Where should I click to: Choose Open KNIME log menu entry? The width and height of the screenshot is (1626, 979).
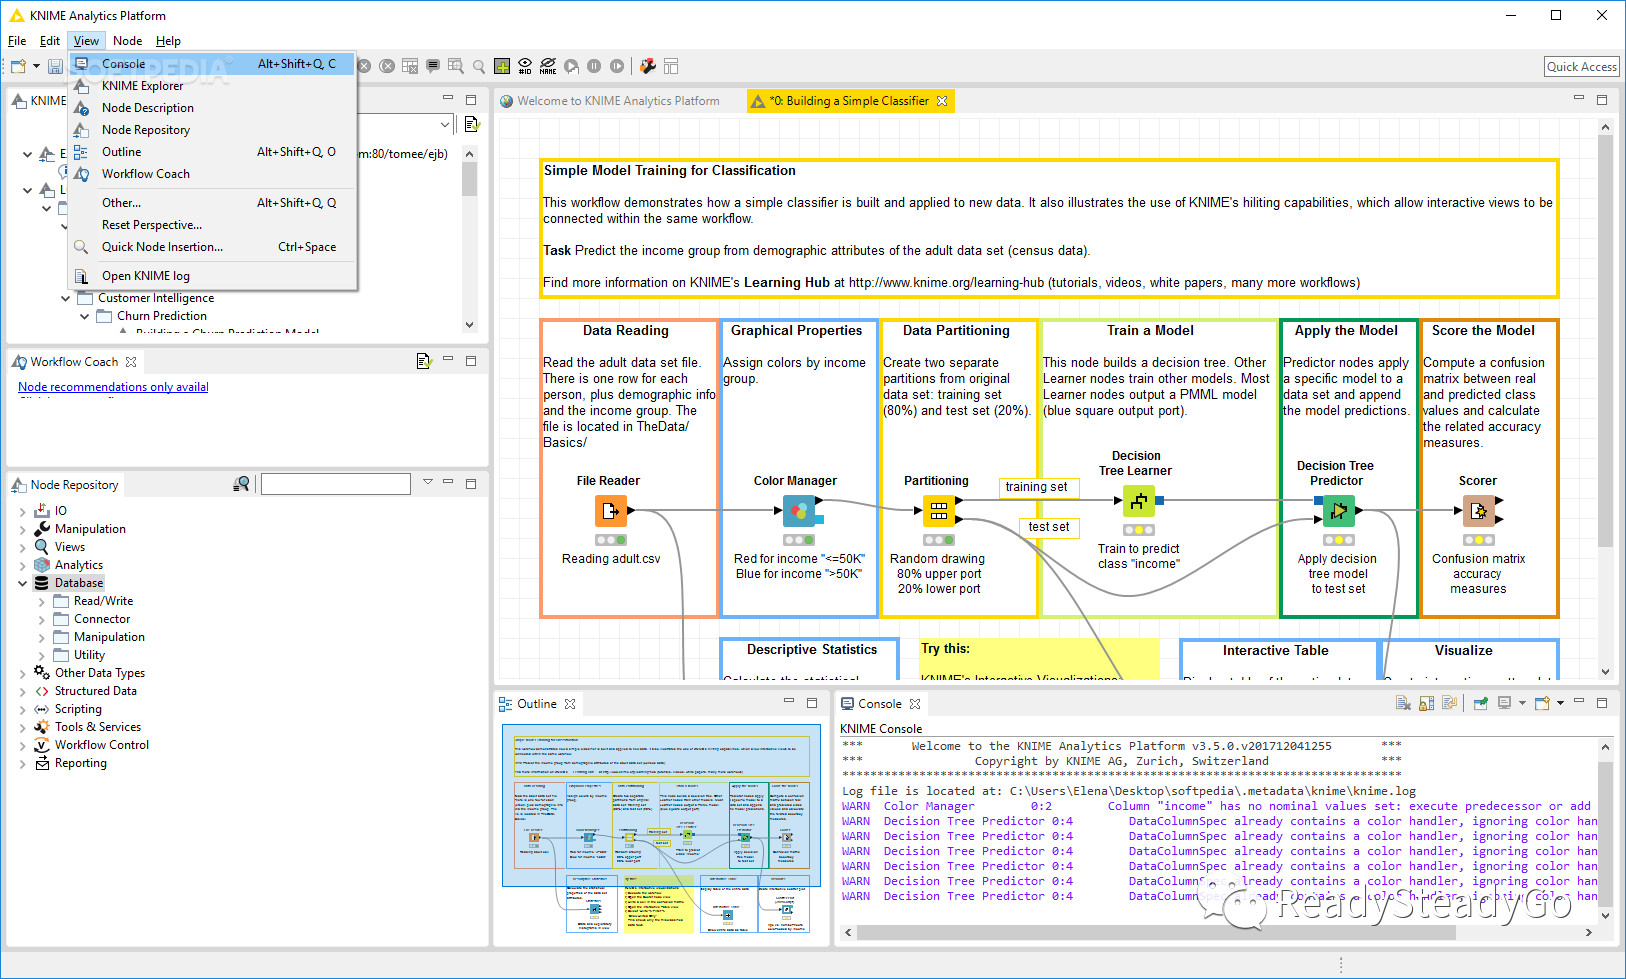(x=212, y=276)
